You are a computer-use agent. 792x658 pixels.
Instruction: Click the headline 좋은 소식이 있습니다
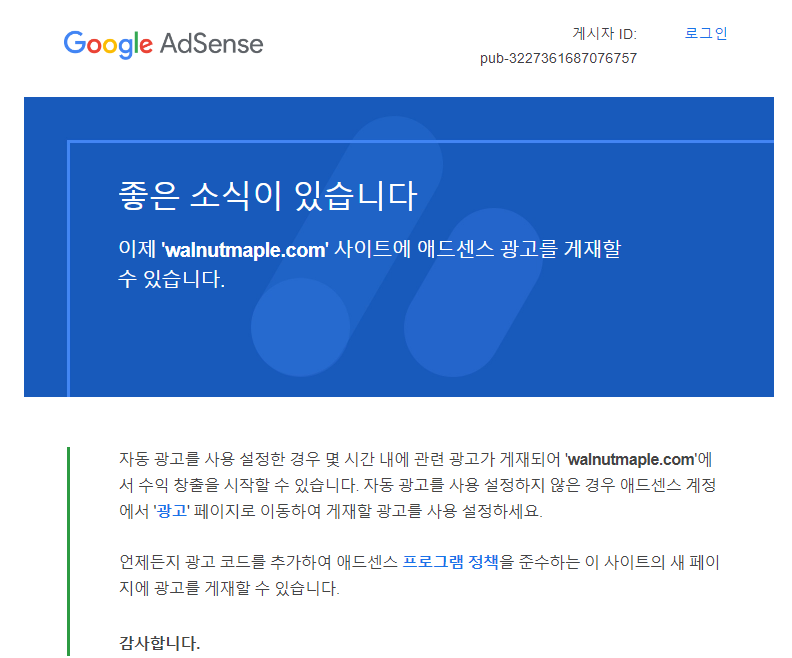click(x=268, y=196)
